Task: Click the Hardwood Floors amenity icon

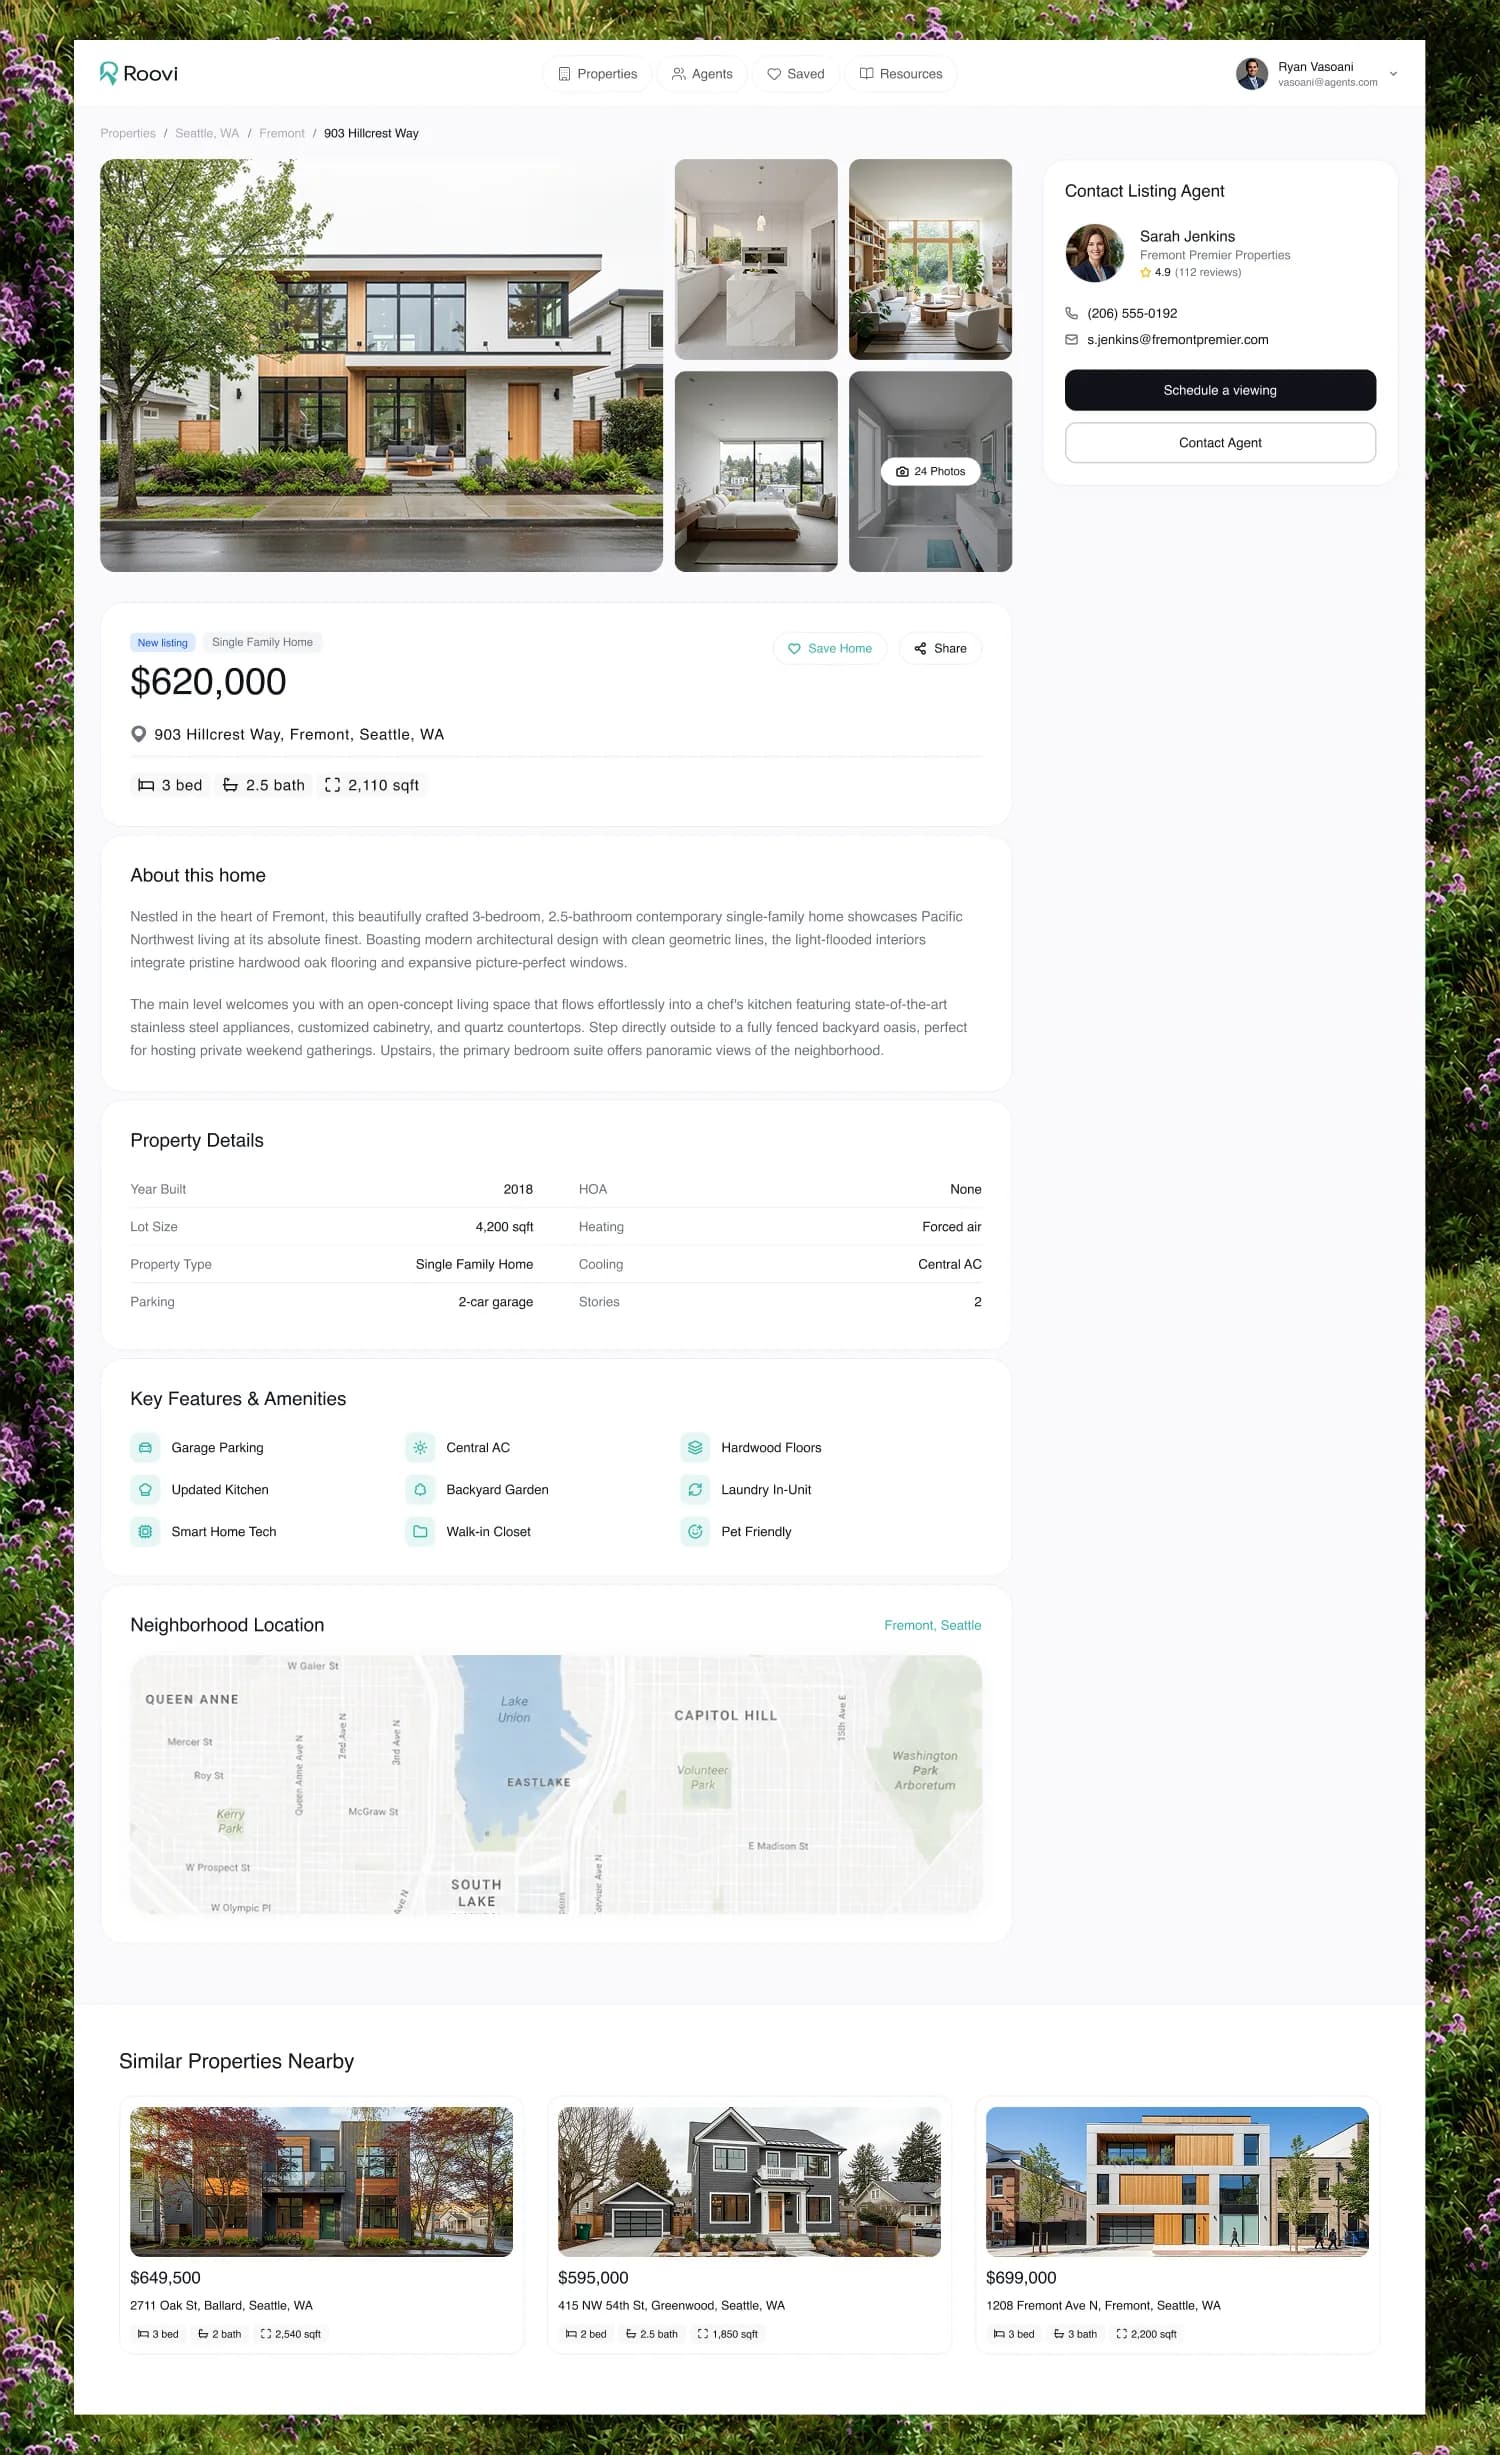Action: click(x=695, y=1447)
